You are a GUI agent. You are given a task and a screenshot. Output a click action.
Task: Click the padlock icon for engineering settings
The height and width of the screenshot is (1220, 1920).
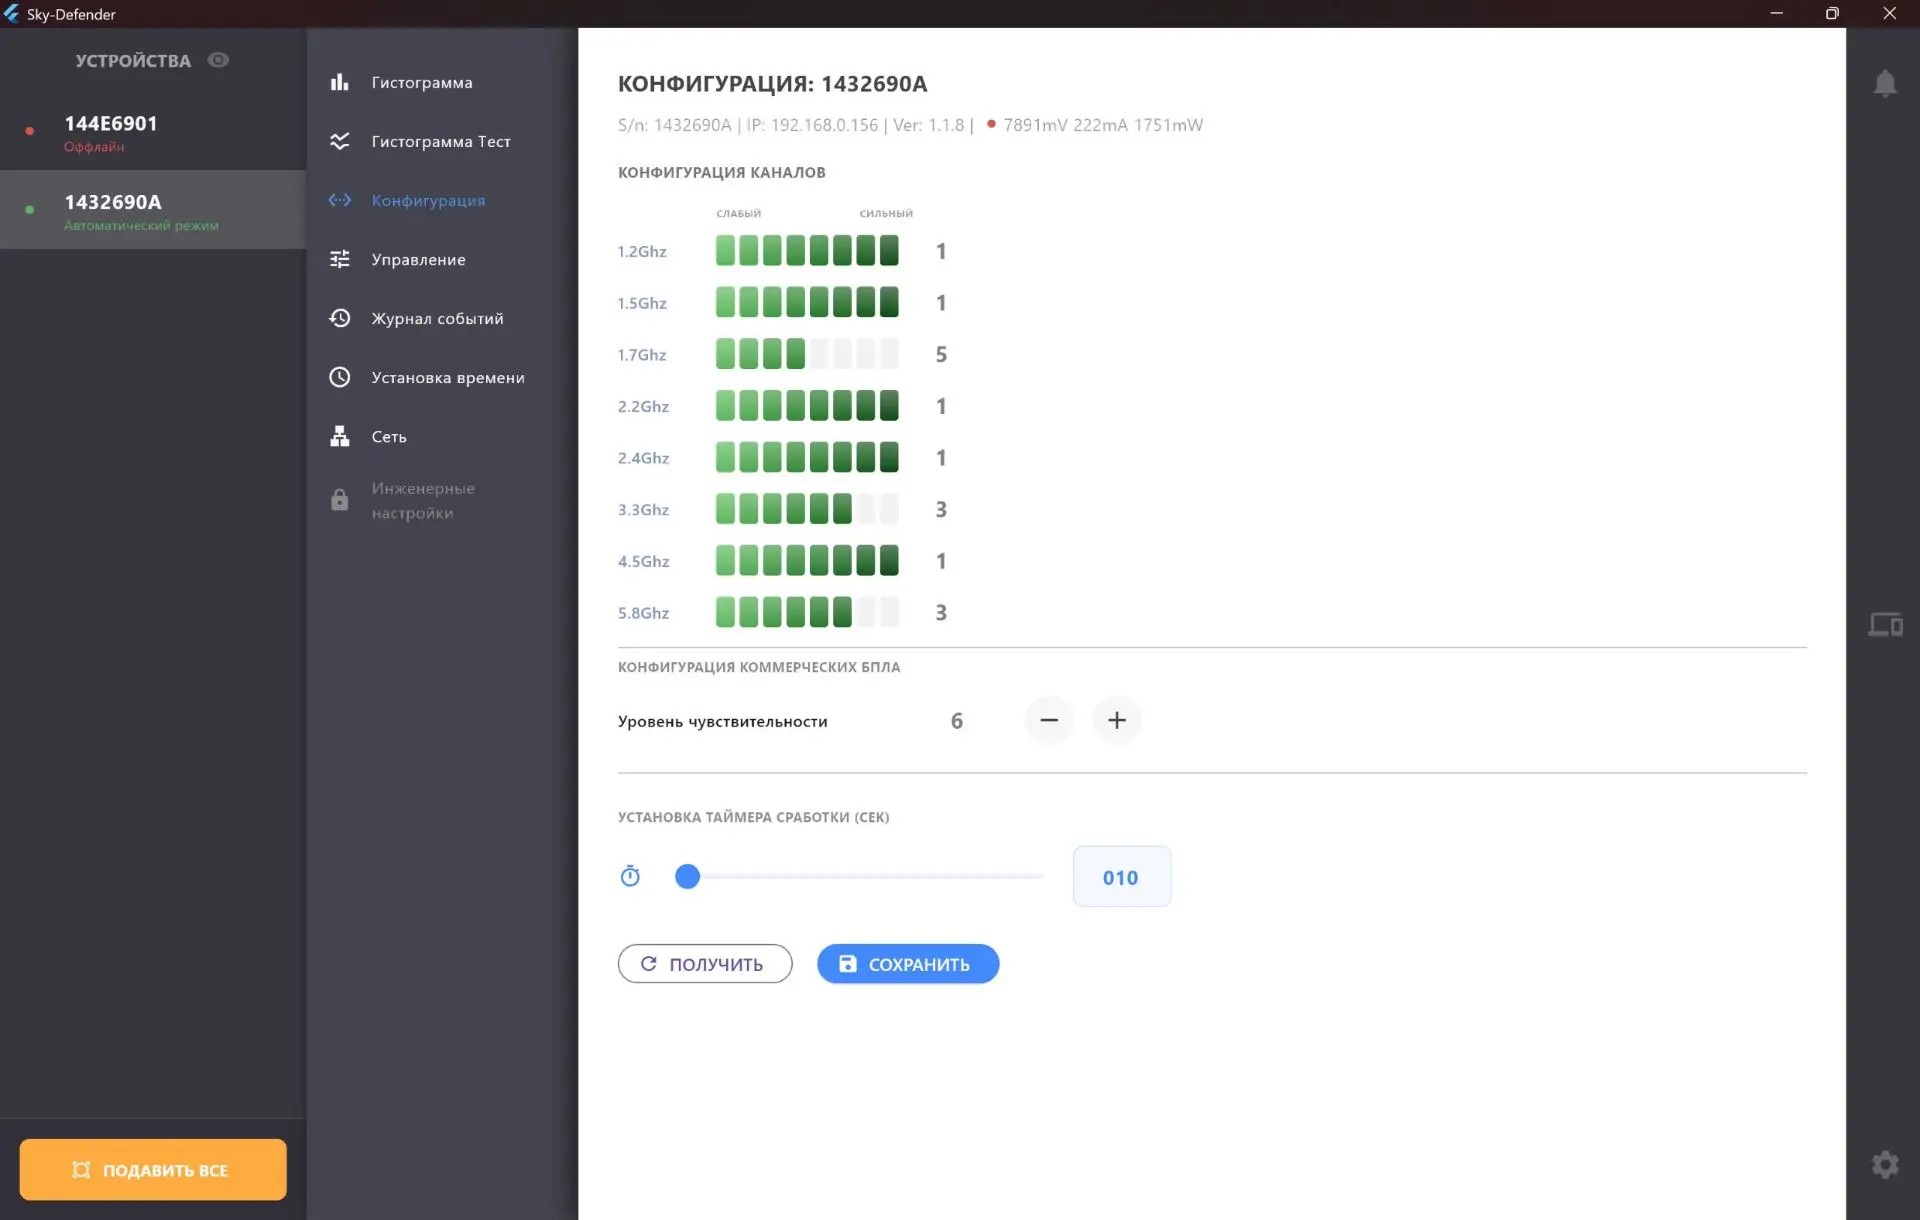coord(340,499)
